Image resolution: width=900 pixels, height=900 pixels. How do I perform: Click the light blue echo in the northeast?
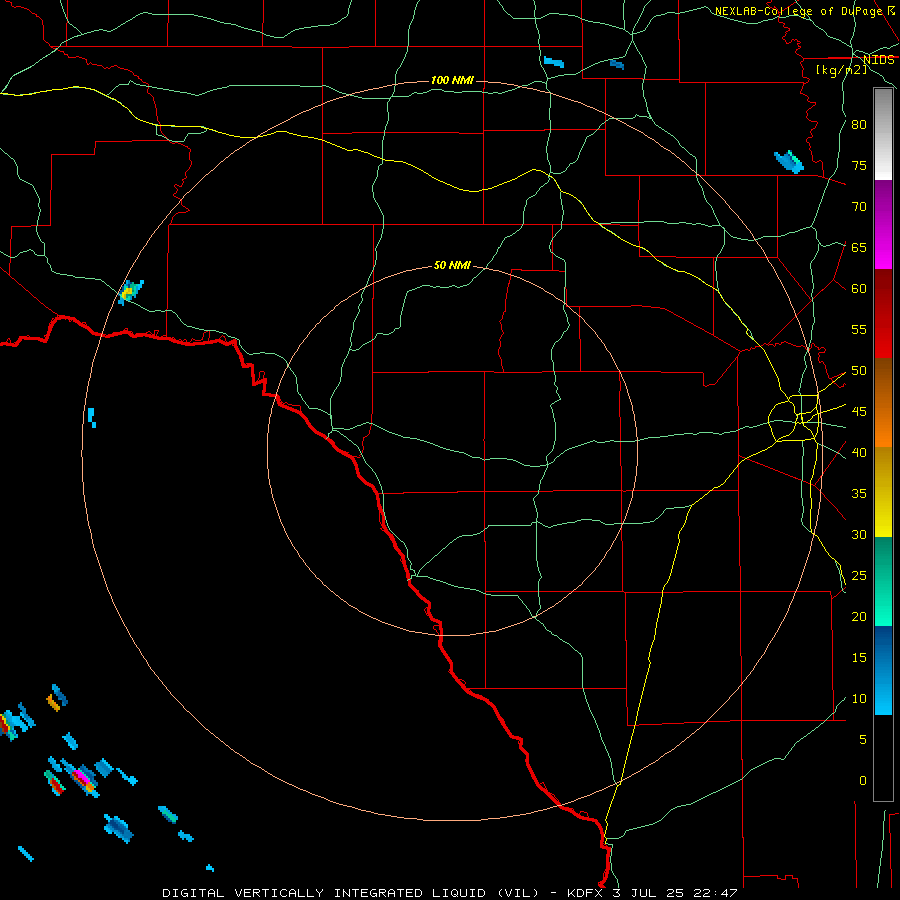789,161
